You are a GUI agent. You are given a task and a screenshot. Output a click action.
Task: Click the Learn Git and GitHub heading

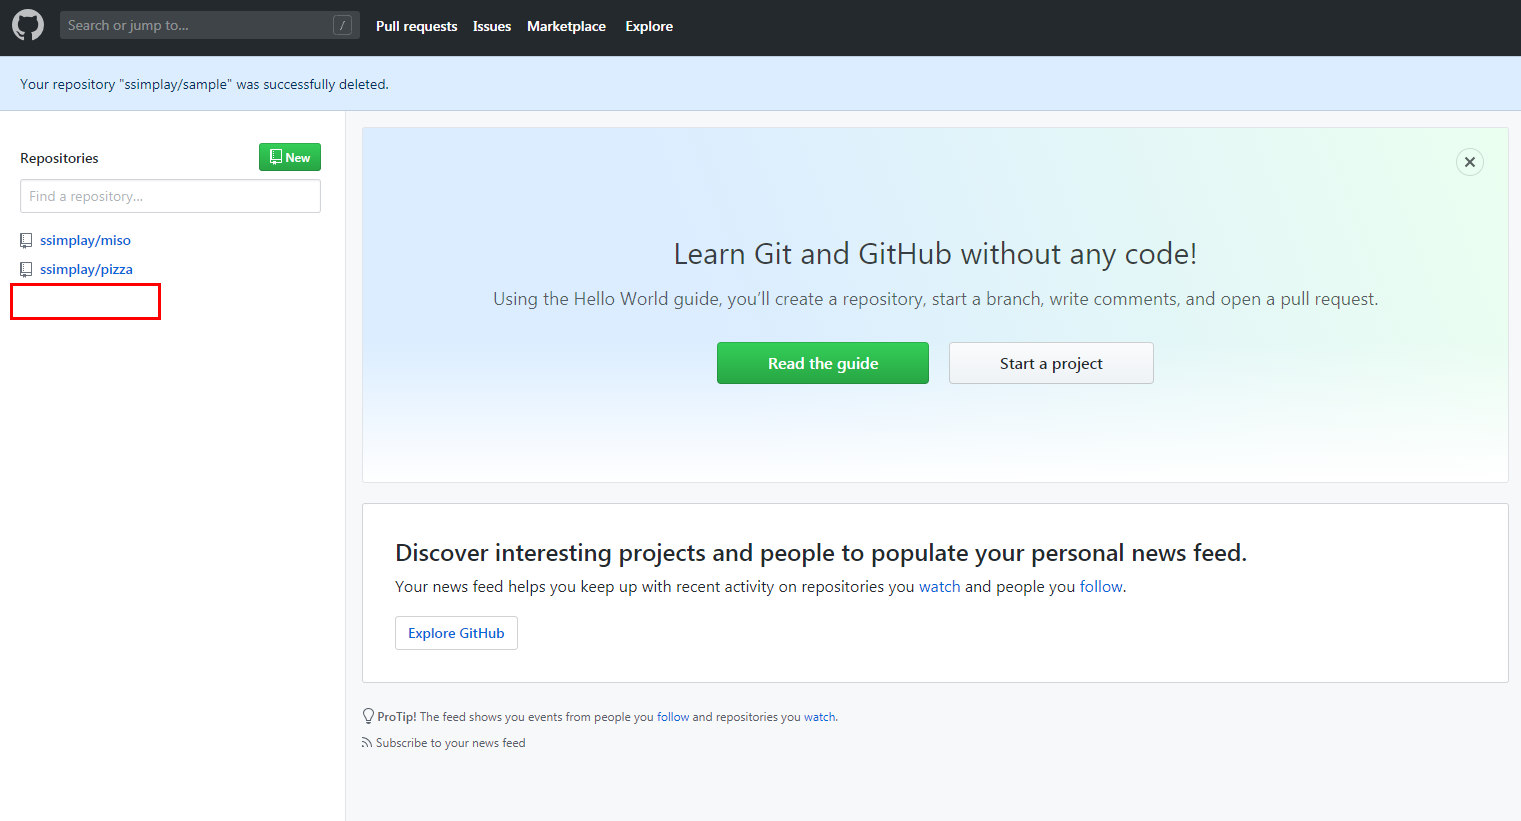(935, 254)
